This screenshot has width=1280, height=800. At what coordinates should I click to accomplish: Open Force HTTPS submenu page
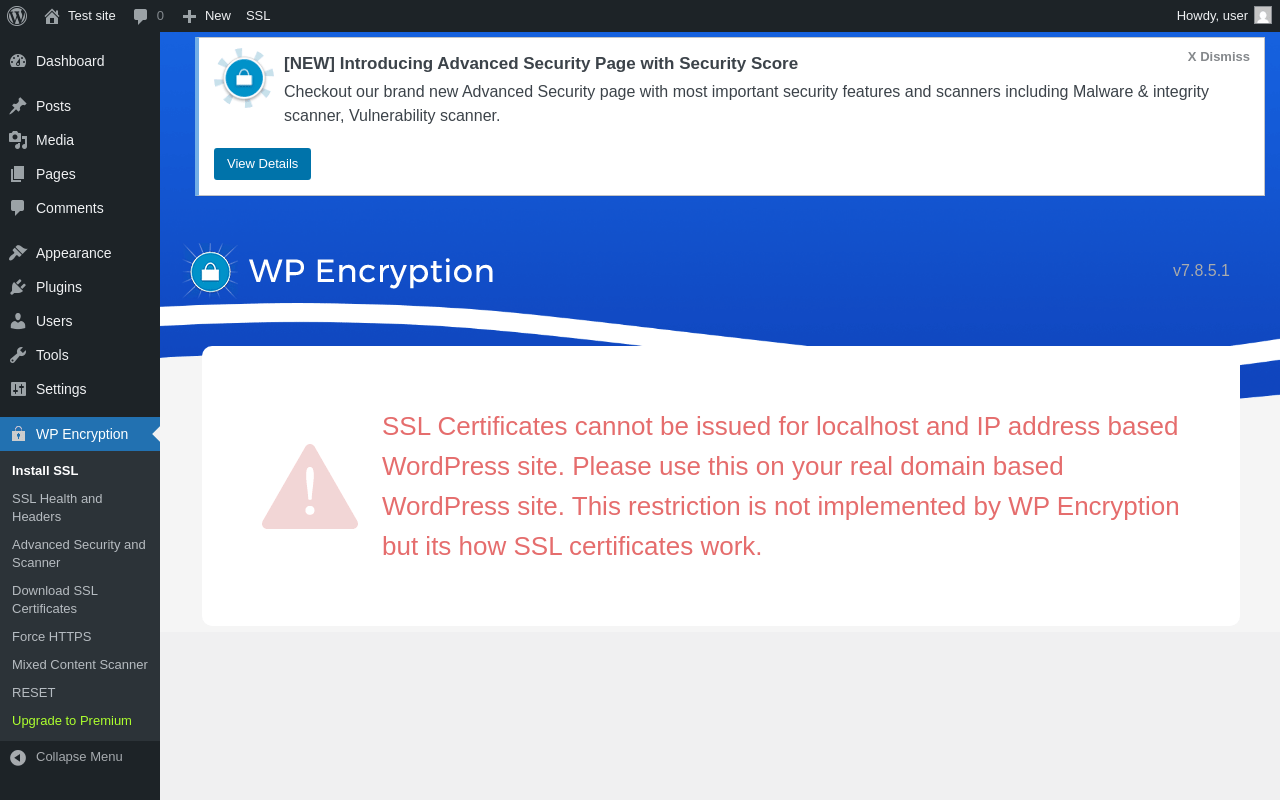pos(52,637)
